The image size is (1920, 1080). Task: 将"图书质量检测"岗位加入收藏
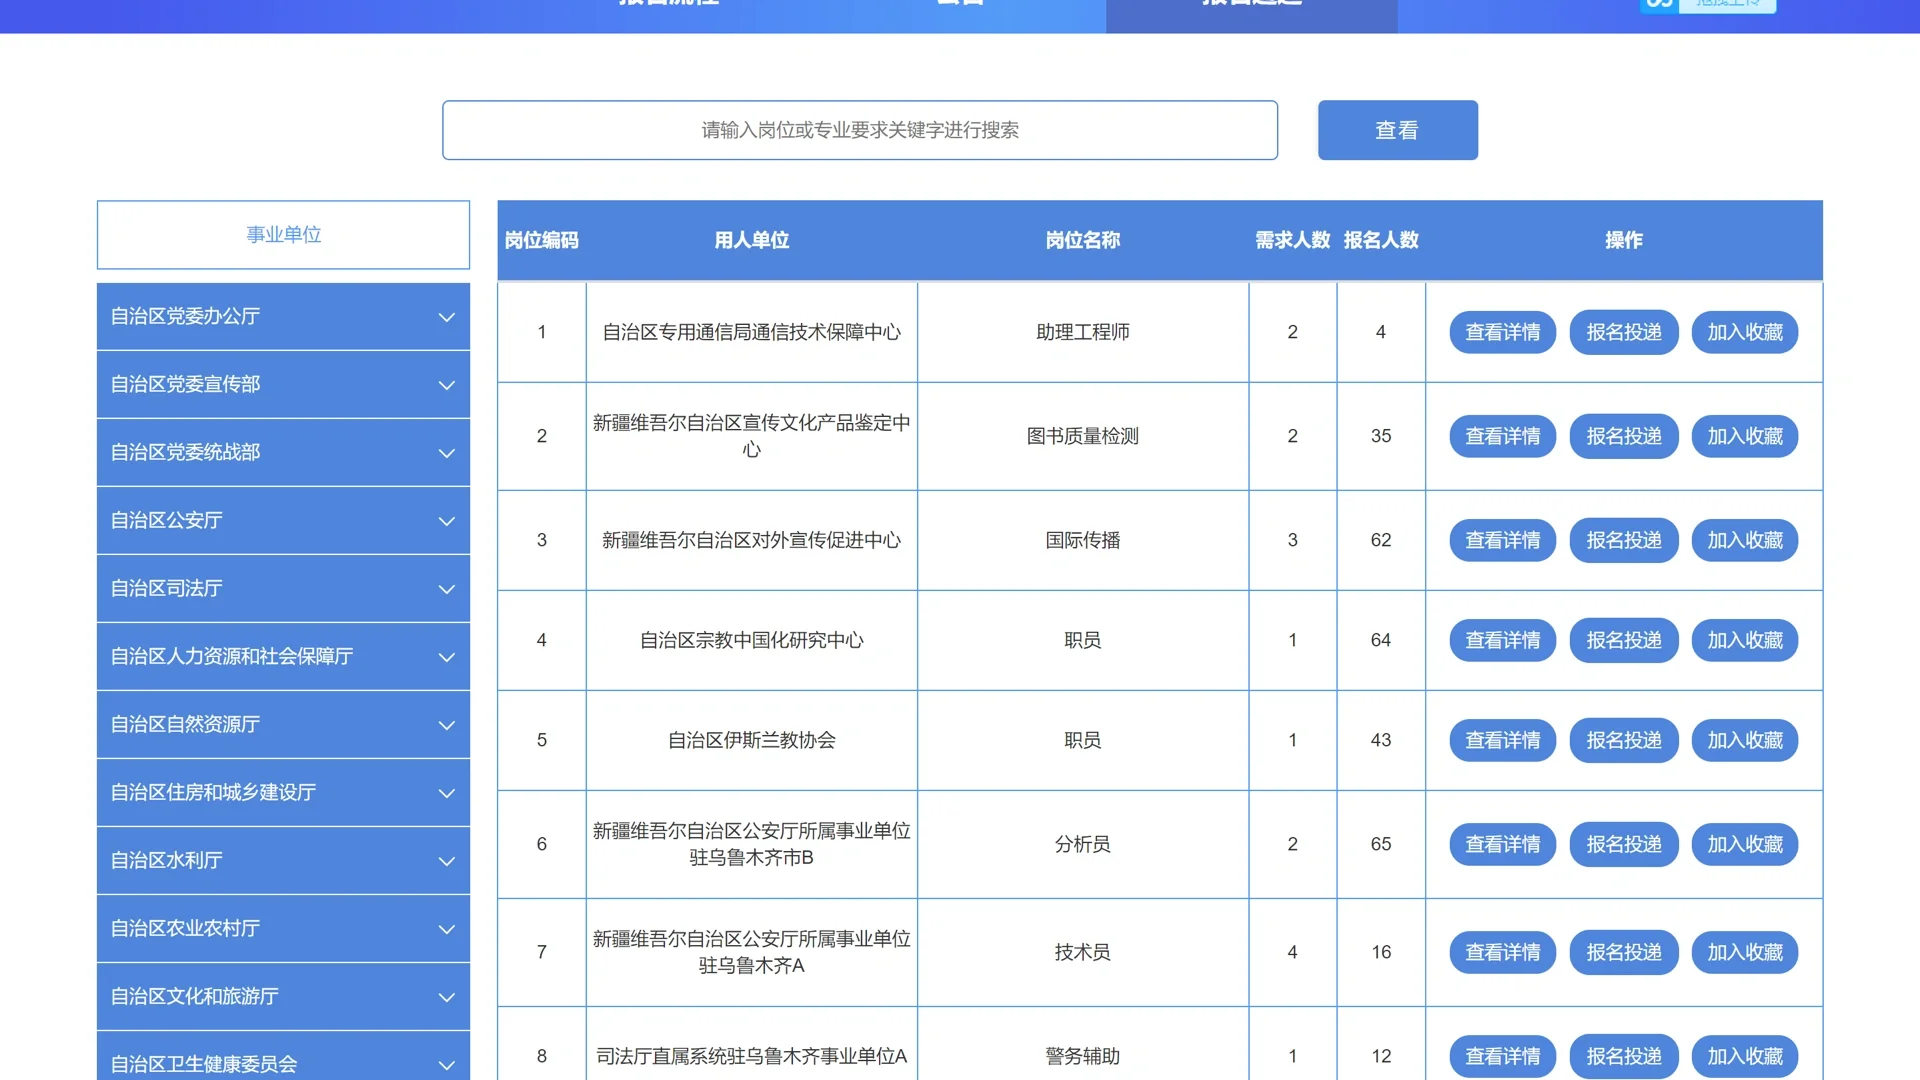coord(1744,436)
